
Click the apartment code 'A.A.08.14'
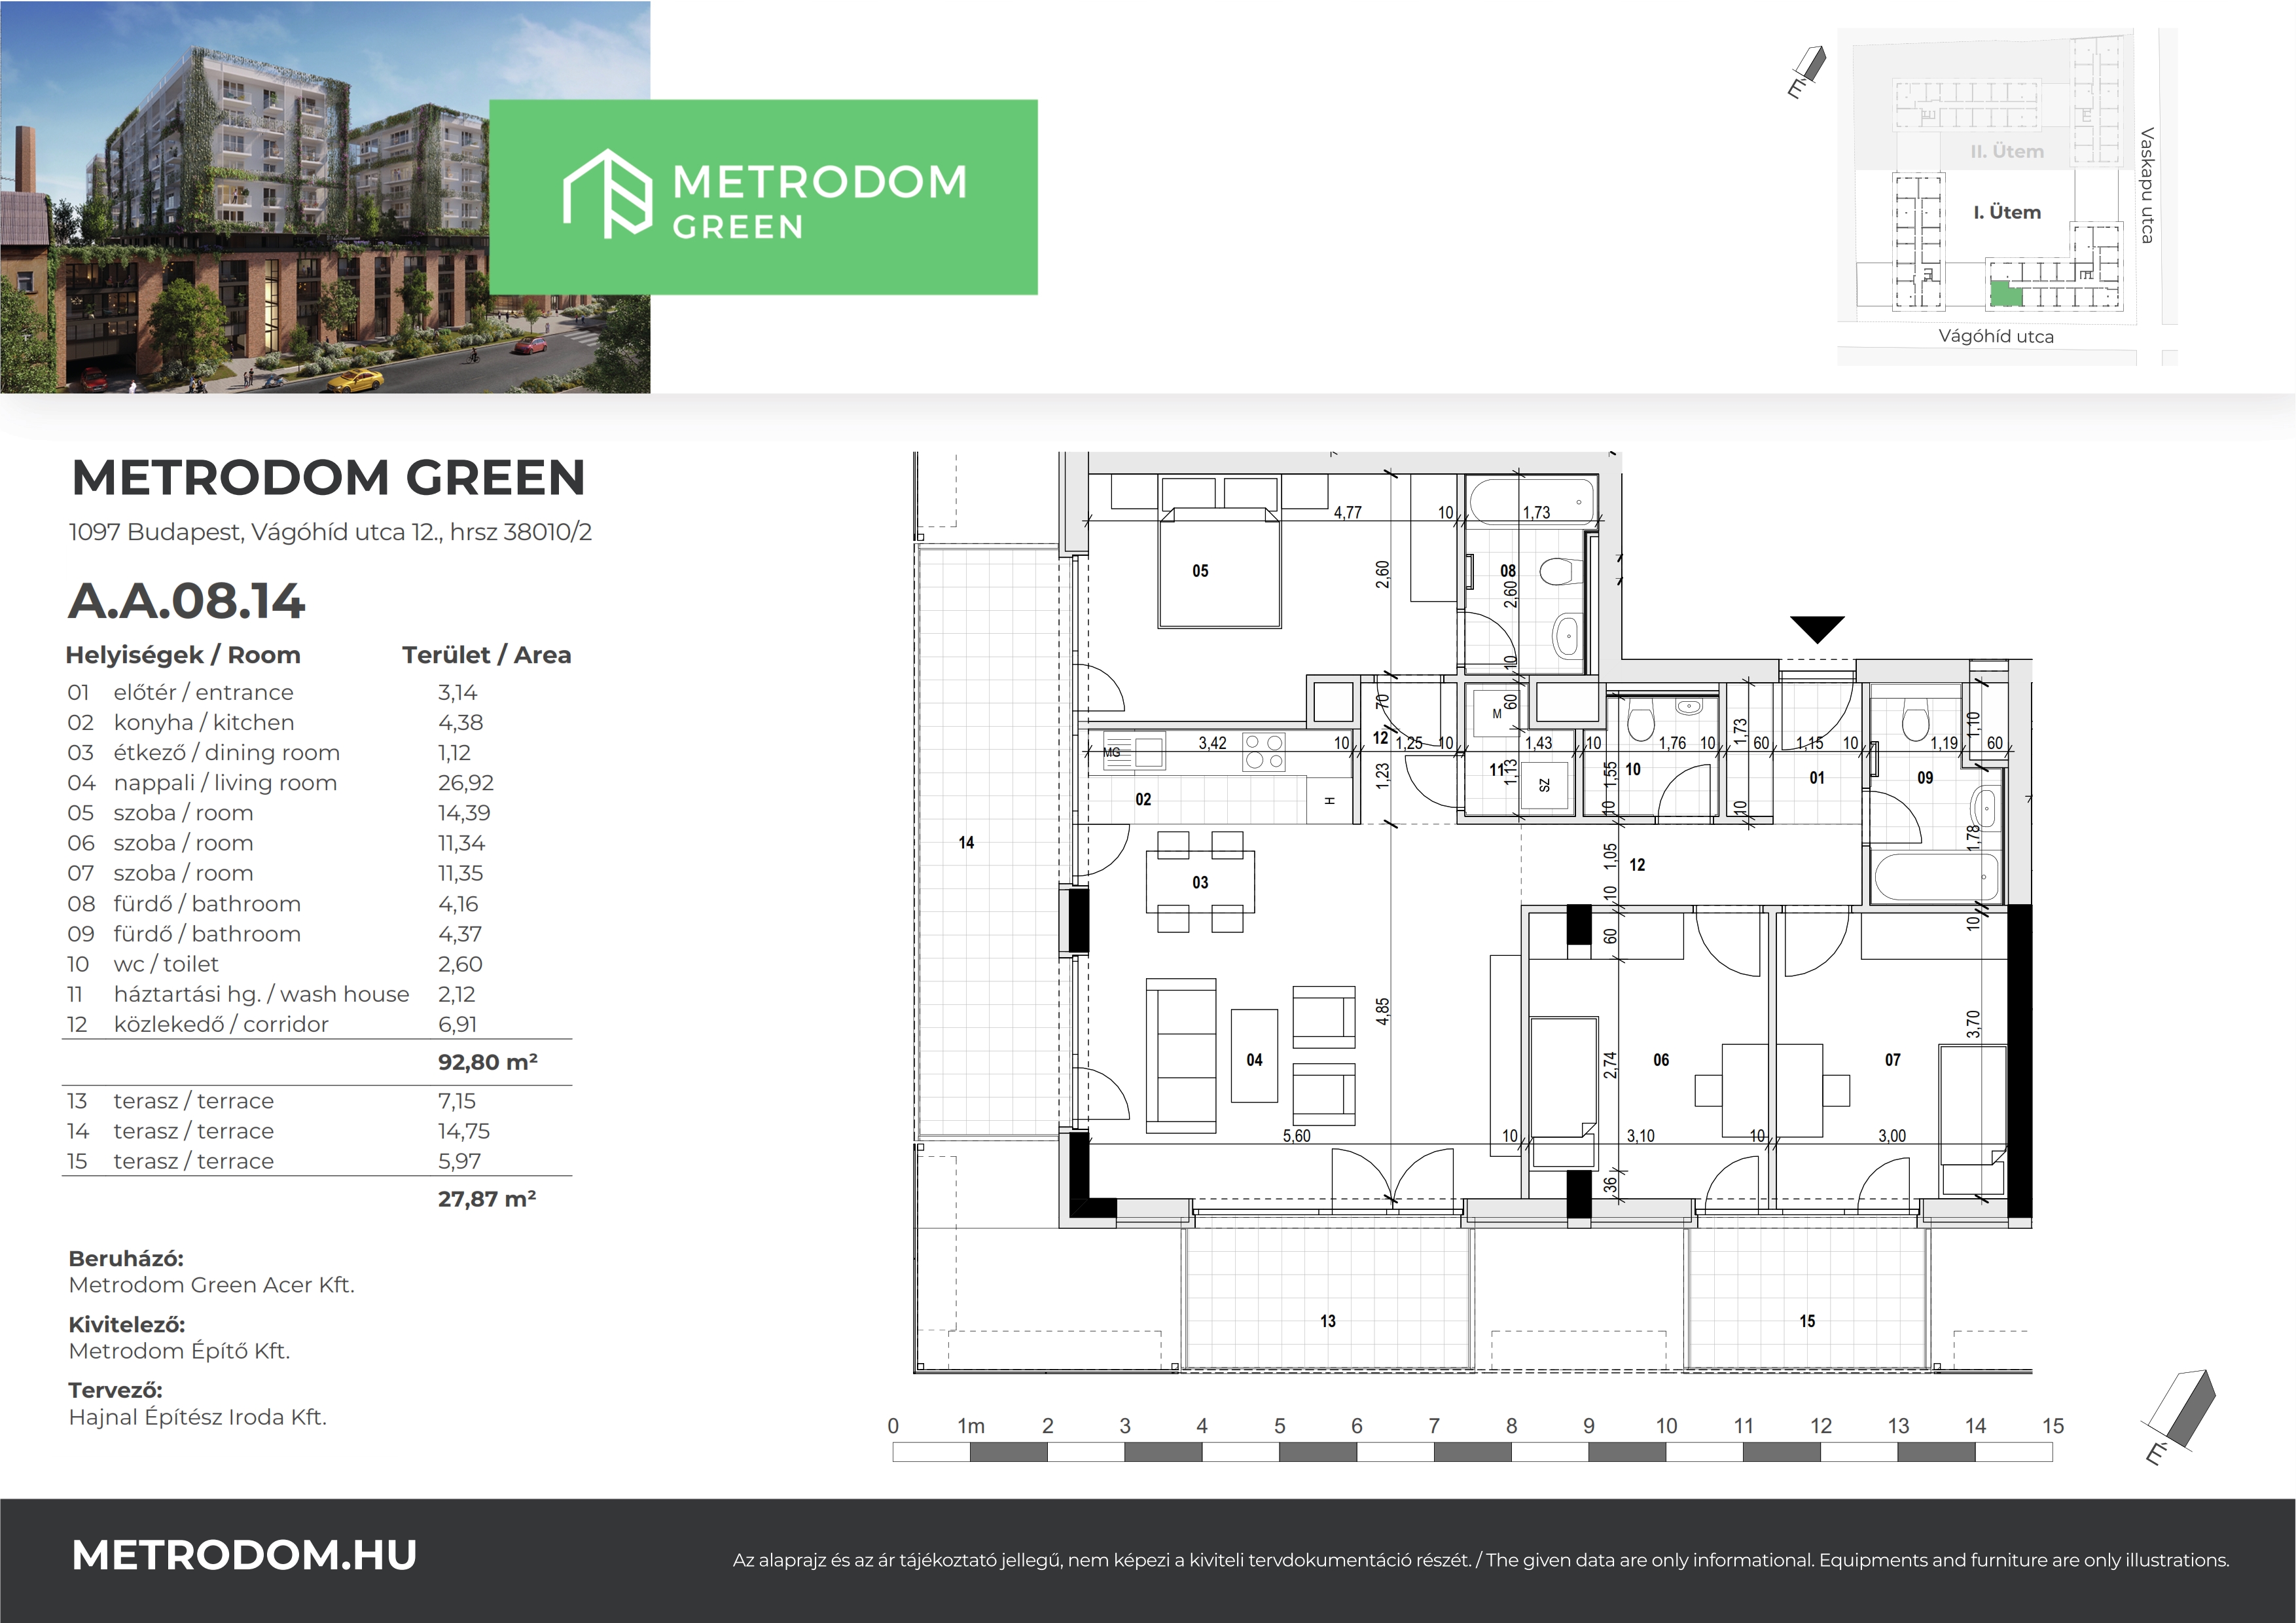coord(186,600)
